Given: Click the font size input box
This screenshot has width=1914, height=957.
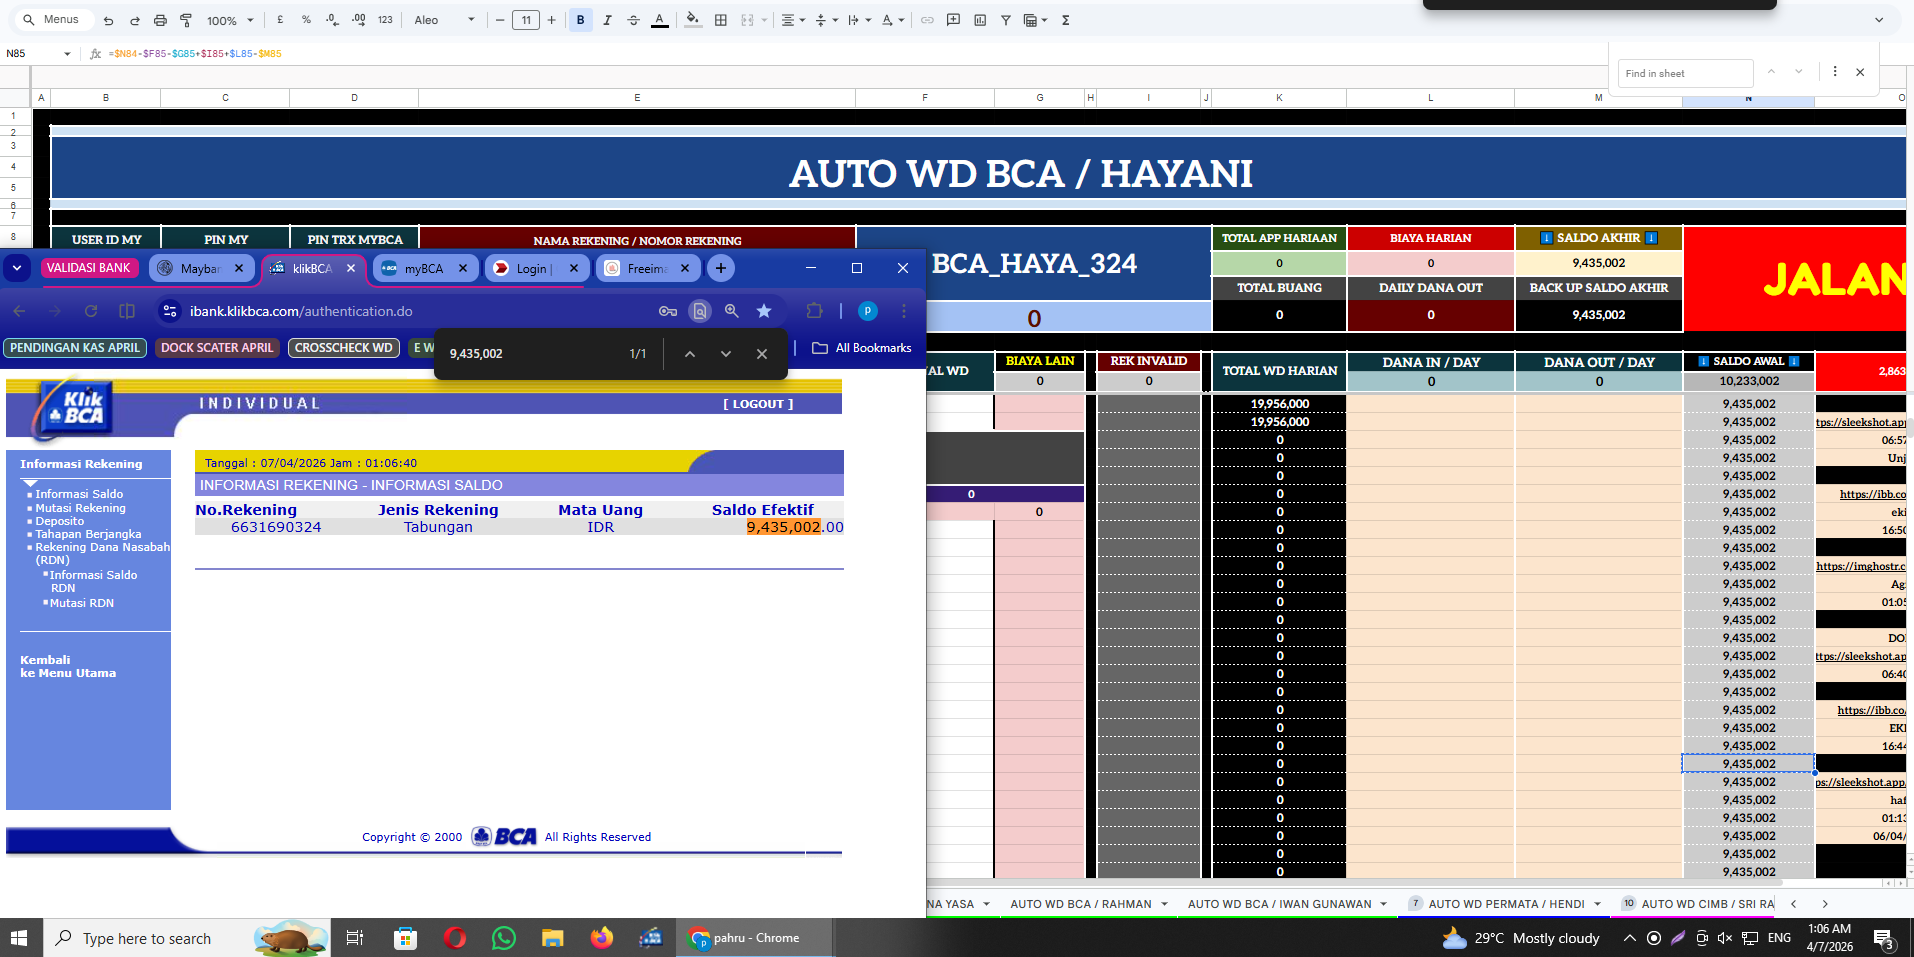Looking at the screenshot, I should 526,20.
